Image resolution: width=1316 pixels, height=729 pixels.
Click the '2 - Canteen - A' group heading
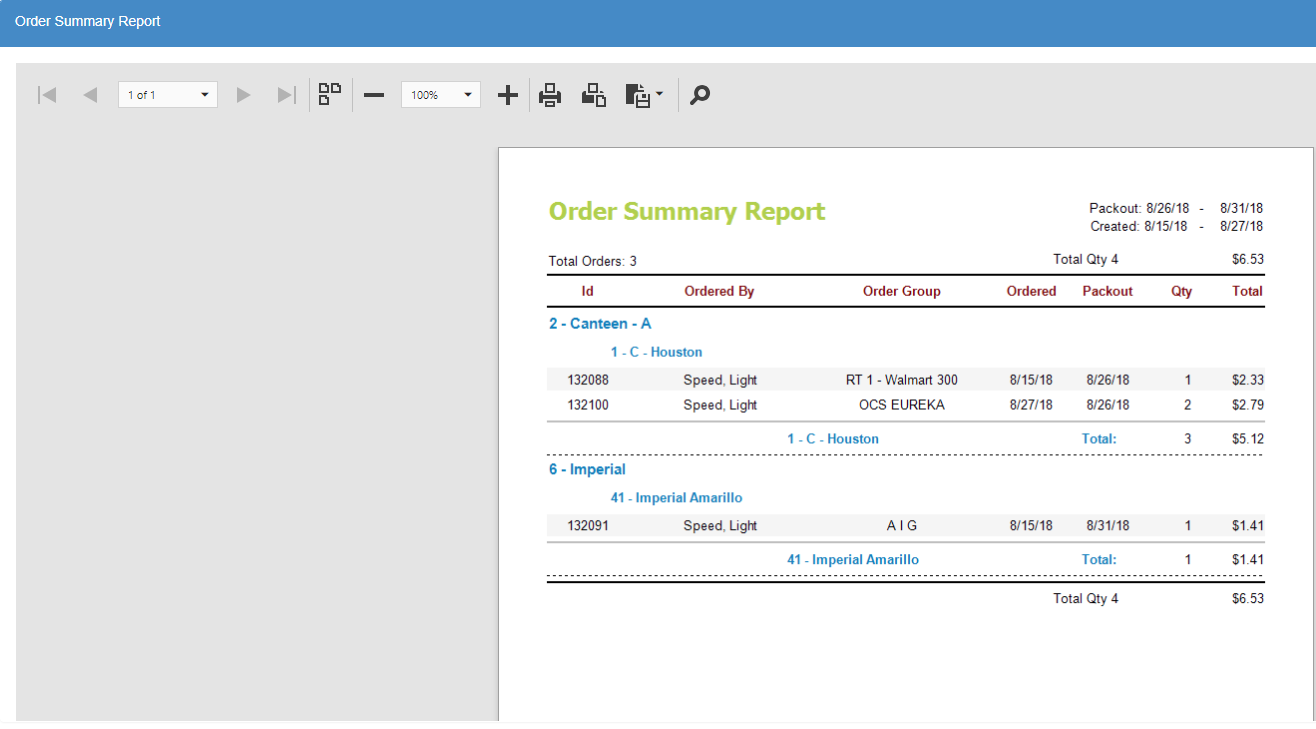[x=600, y=323]
